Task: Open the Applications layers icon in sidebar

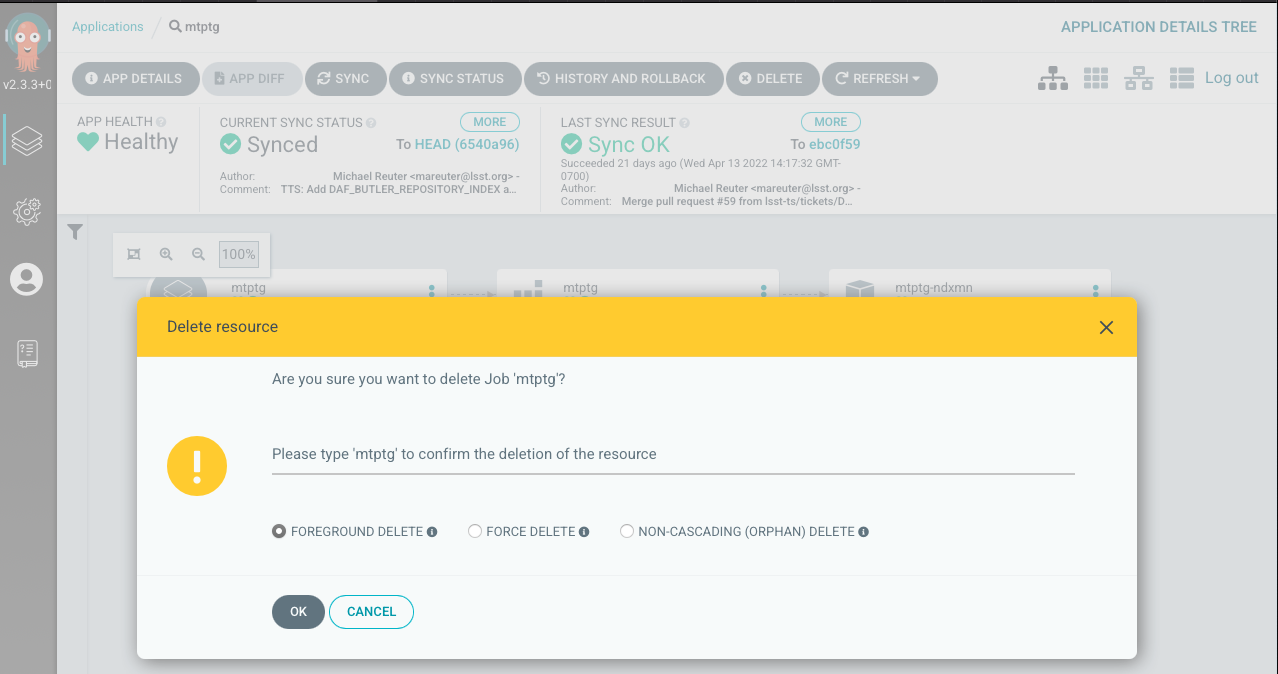Action: [x=27, y=140]
